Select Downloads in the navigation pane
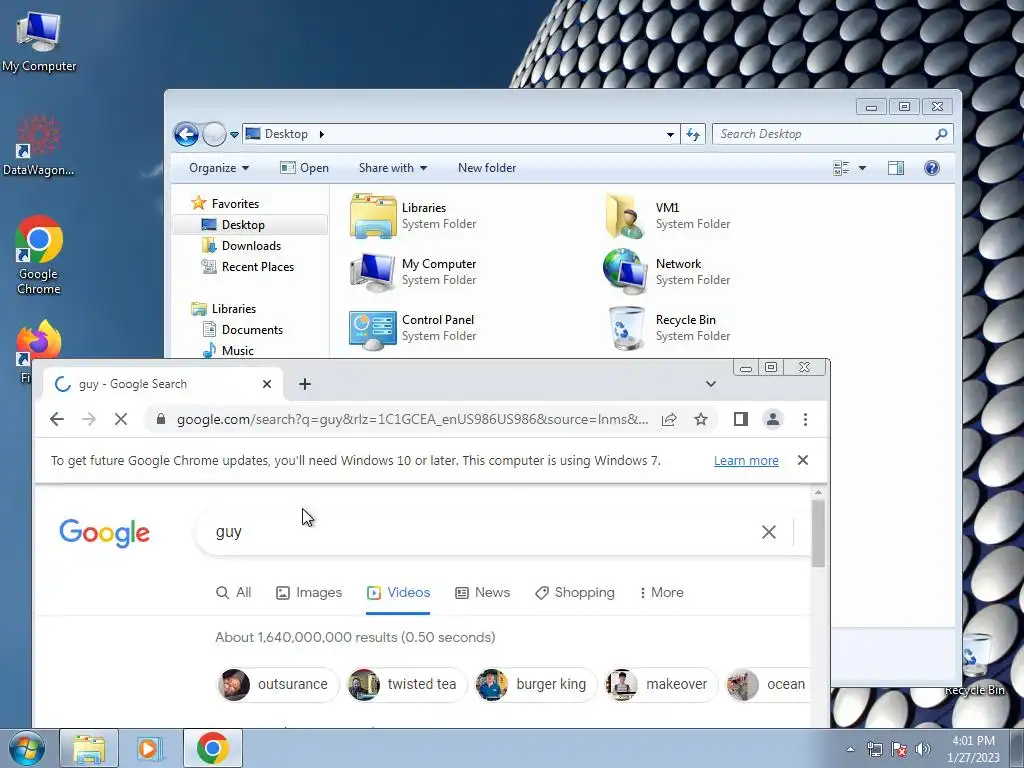The height and width of the screenshot is (768, 1024). [x=241, y=246]
